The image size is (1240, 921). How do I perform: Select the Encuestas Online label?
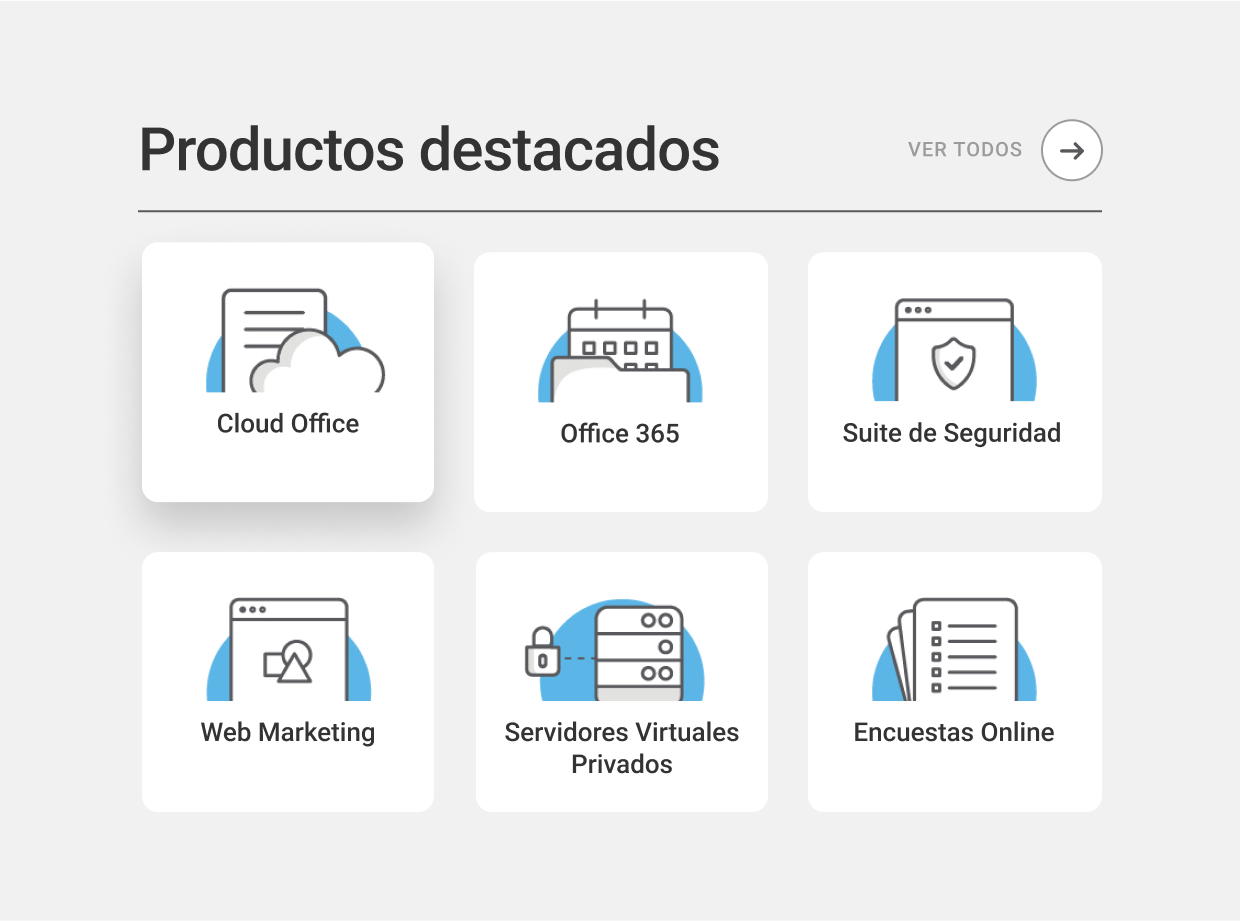[x=954, y=733]
